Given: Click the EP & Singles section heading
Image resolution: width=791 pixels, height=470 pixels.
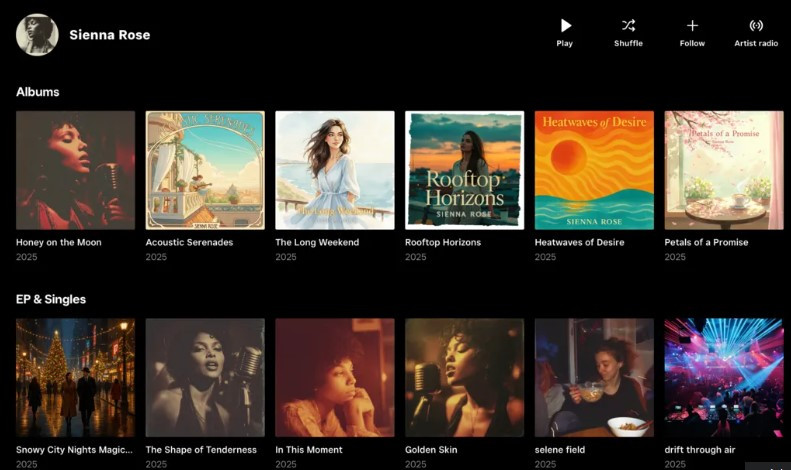Looking at the screenshot, I should point(51,300).
